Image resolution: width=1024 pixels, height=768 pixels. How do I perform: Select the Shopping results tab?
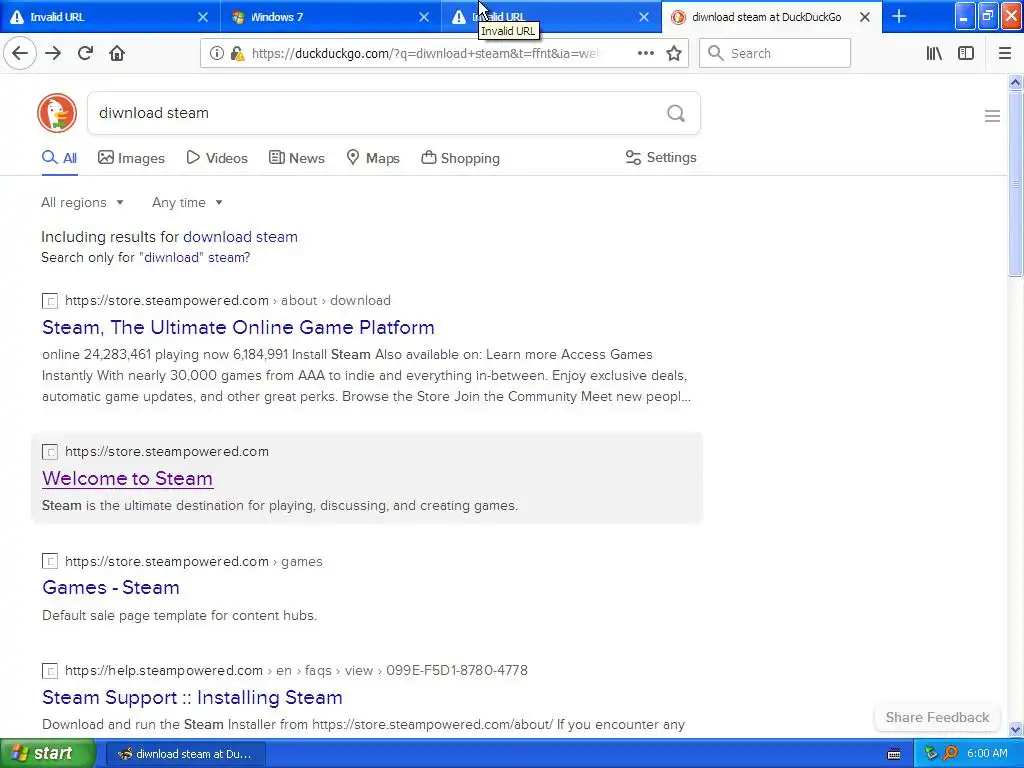click(x=460, y=158)
